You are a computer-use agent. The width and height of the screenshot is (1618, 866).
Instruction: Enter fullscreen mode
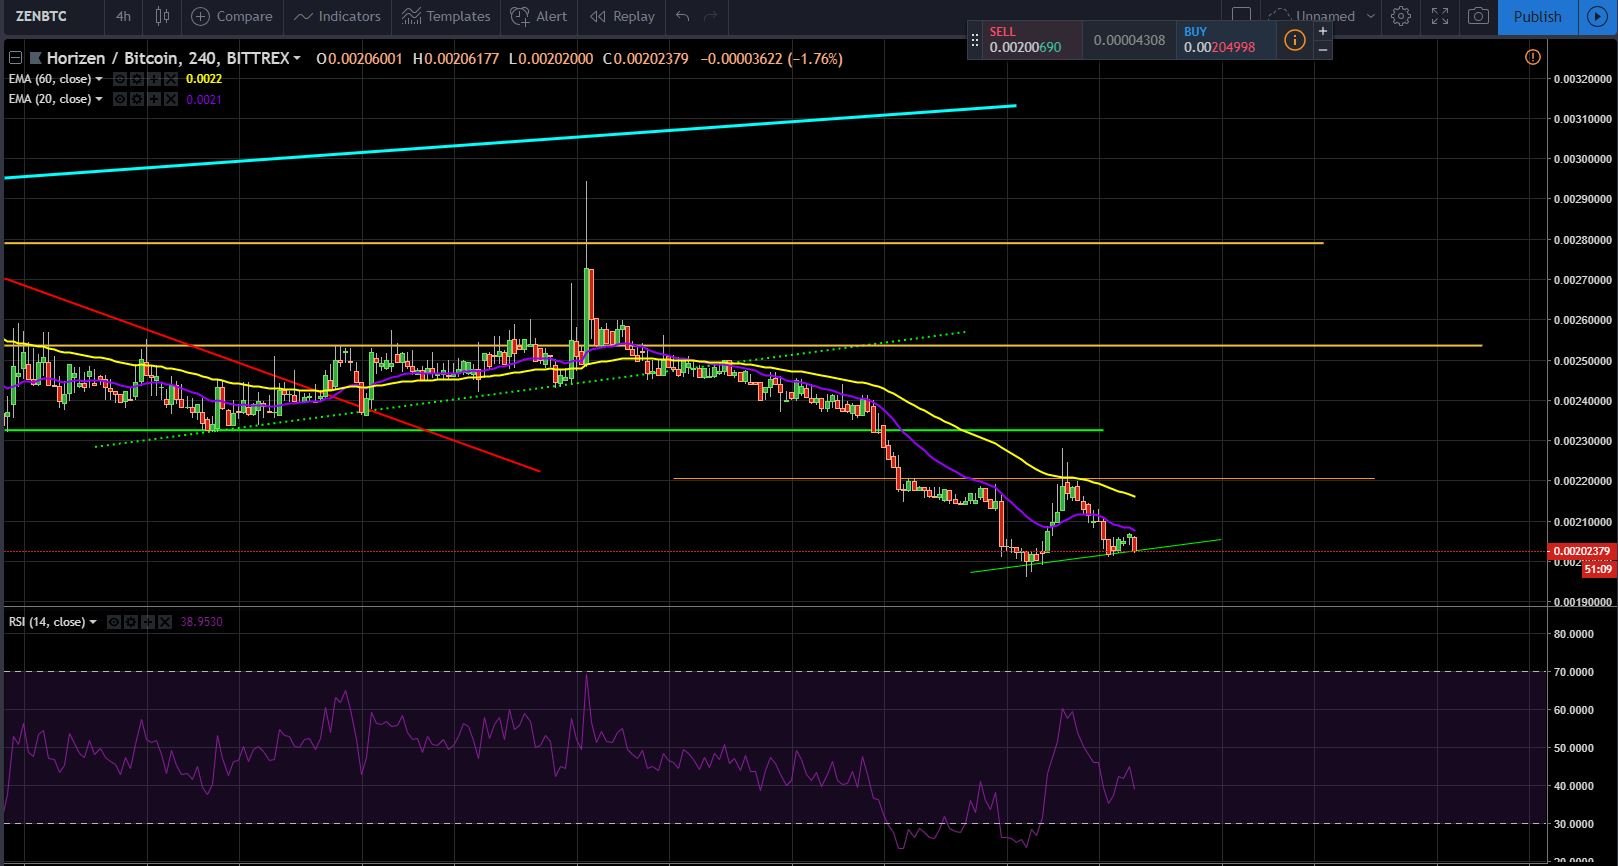point(1440,16)
